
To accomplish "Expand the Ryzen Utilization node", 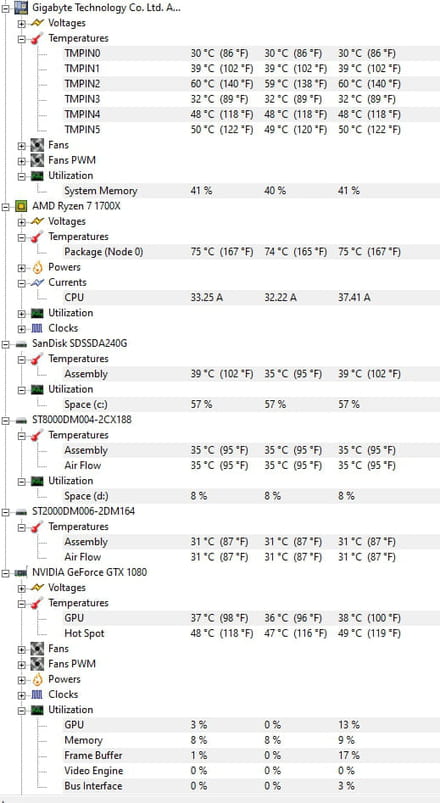I will click(x=22, y=313).
